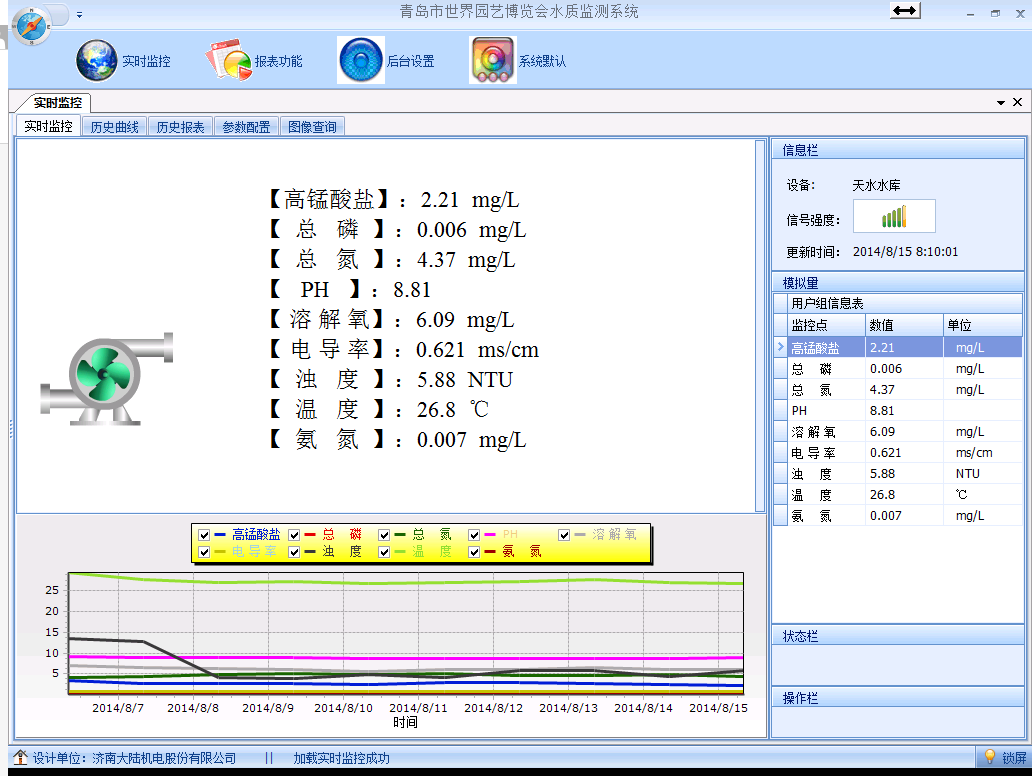Switch to the 历史曲线 tab
The height and width of the screenshot is (776, 1032).
tap(115, 127)
